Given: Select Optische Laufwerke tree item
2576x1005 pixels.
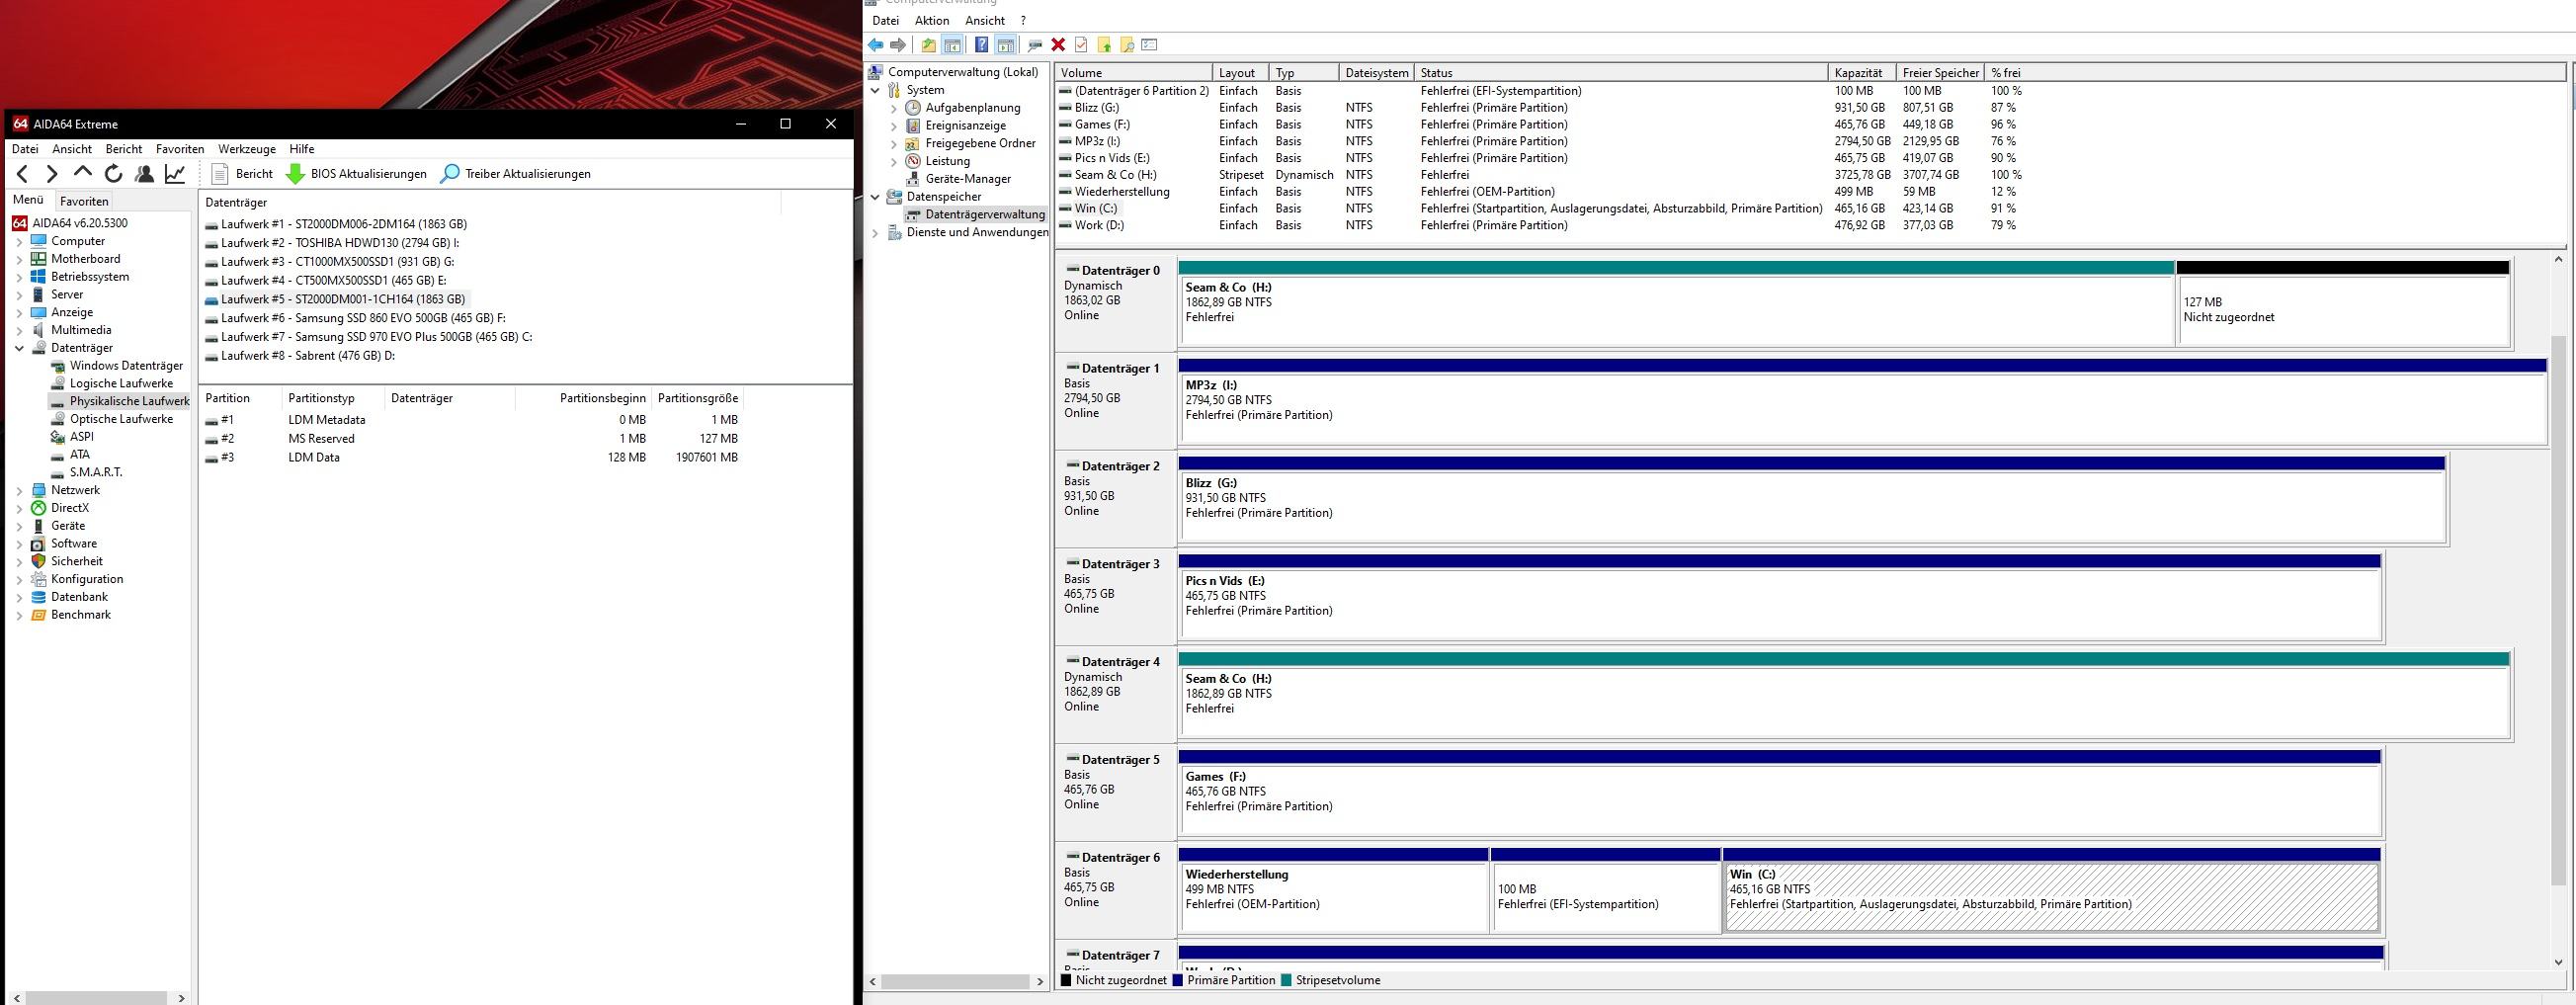Looking at the screenshot, I should (121, 419).
